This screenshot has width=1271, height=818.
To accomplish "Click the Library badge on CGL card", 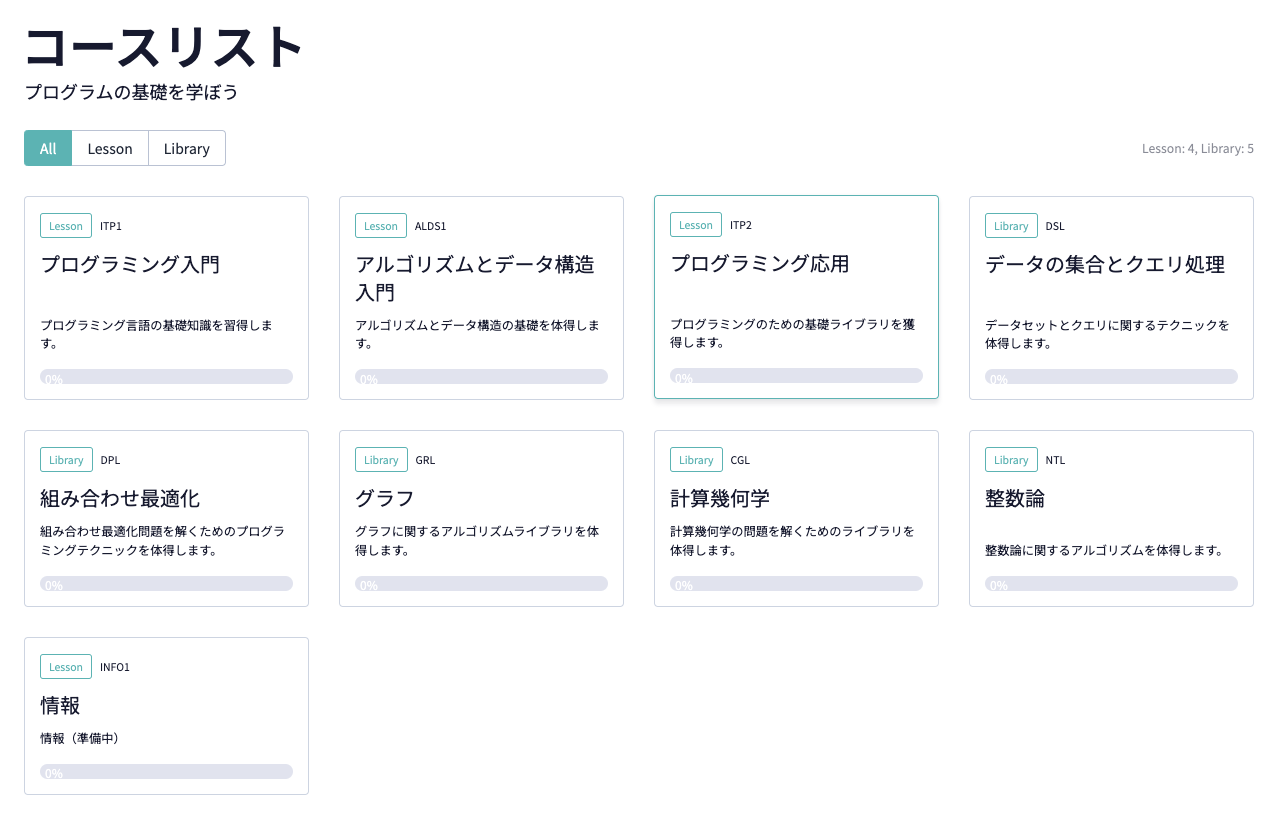I will pyautogui.click(x=696, y=460).
